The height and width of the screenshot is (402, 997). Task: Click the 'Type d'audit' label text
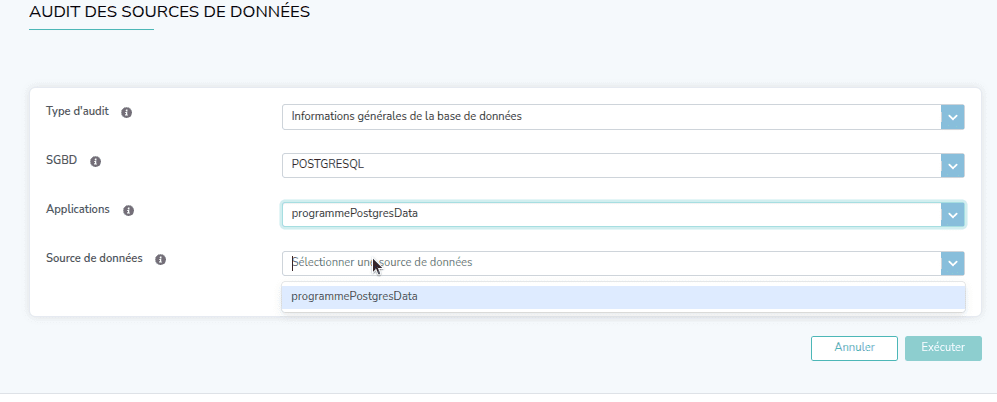tap(77, 111)
